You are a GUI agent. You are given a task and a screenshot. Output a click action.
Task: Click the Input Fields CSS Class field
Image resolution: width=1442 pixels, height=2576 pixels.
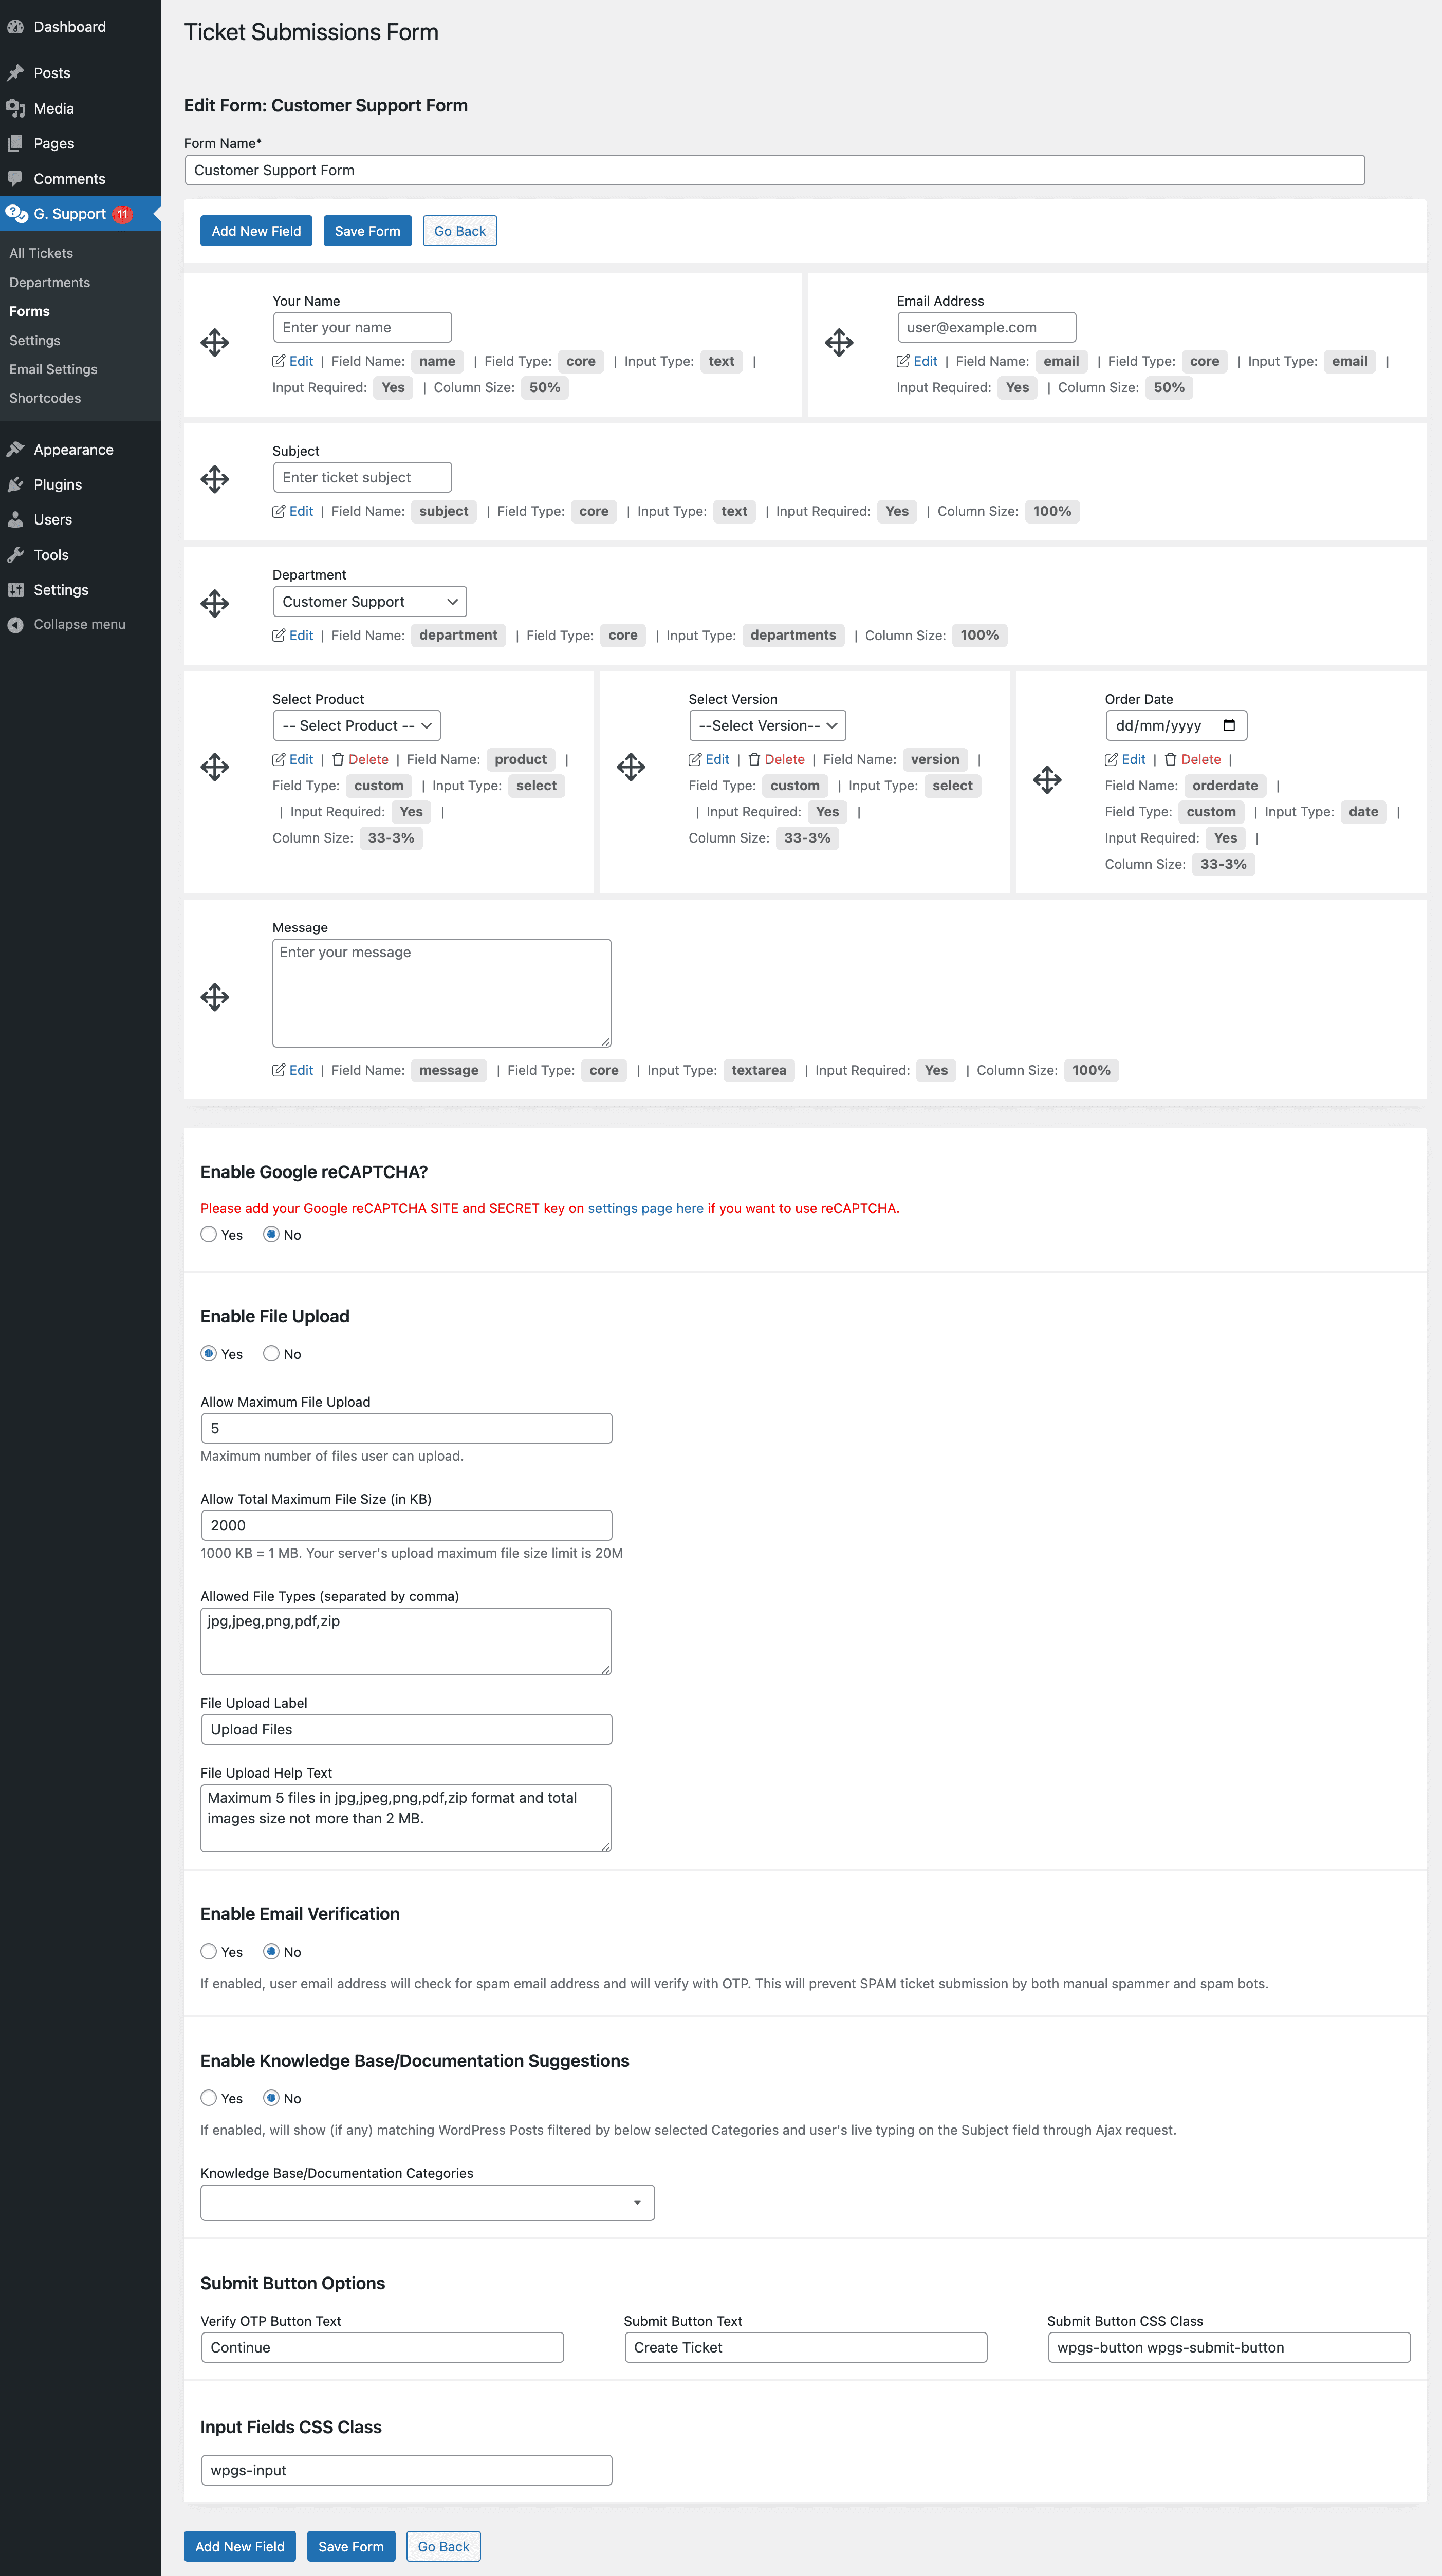coord(406,2470)
